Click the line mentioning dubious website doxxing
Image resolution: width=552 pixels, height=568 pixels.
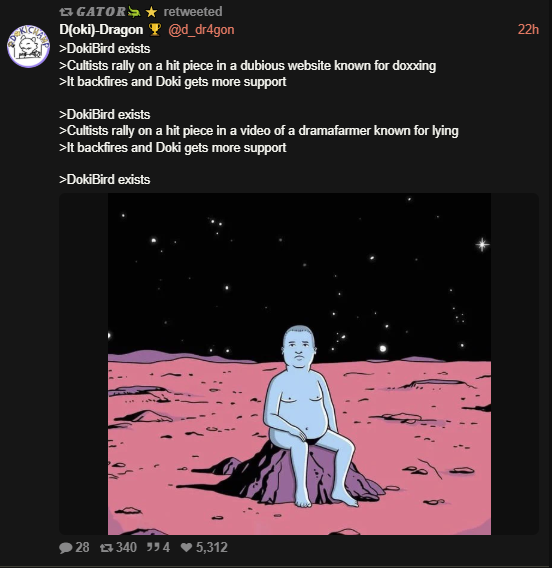pos(247,66)
